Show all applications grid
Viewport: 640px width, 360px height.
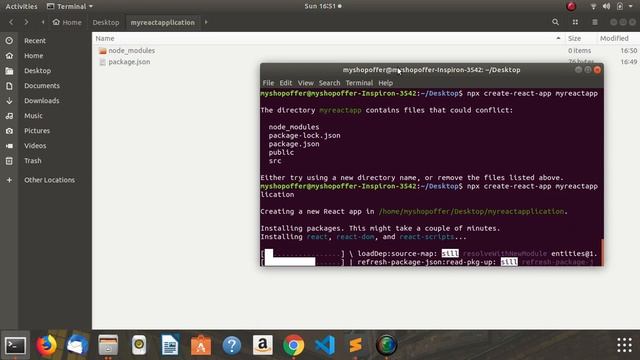coord(624,345)
